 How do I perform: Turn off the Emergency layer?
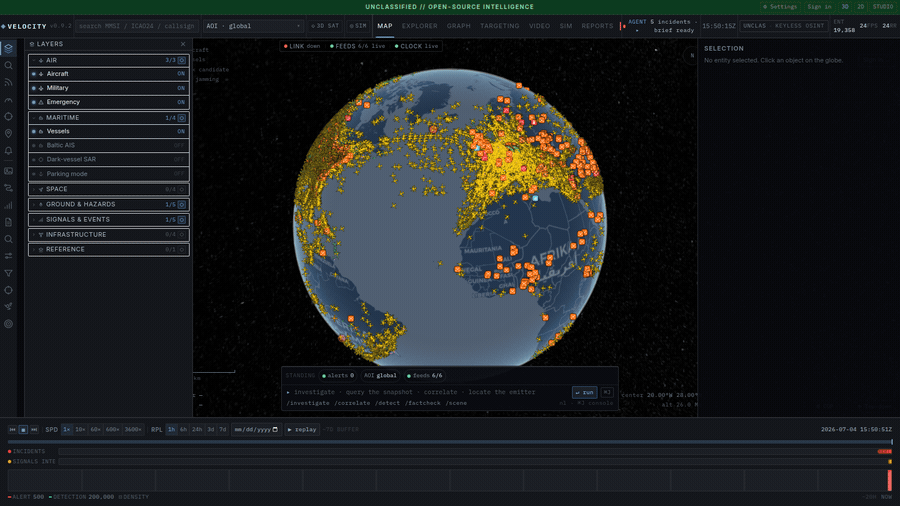[109, 102]
